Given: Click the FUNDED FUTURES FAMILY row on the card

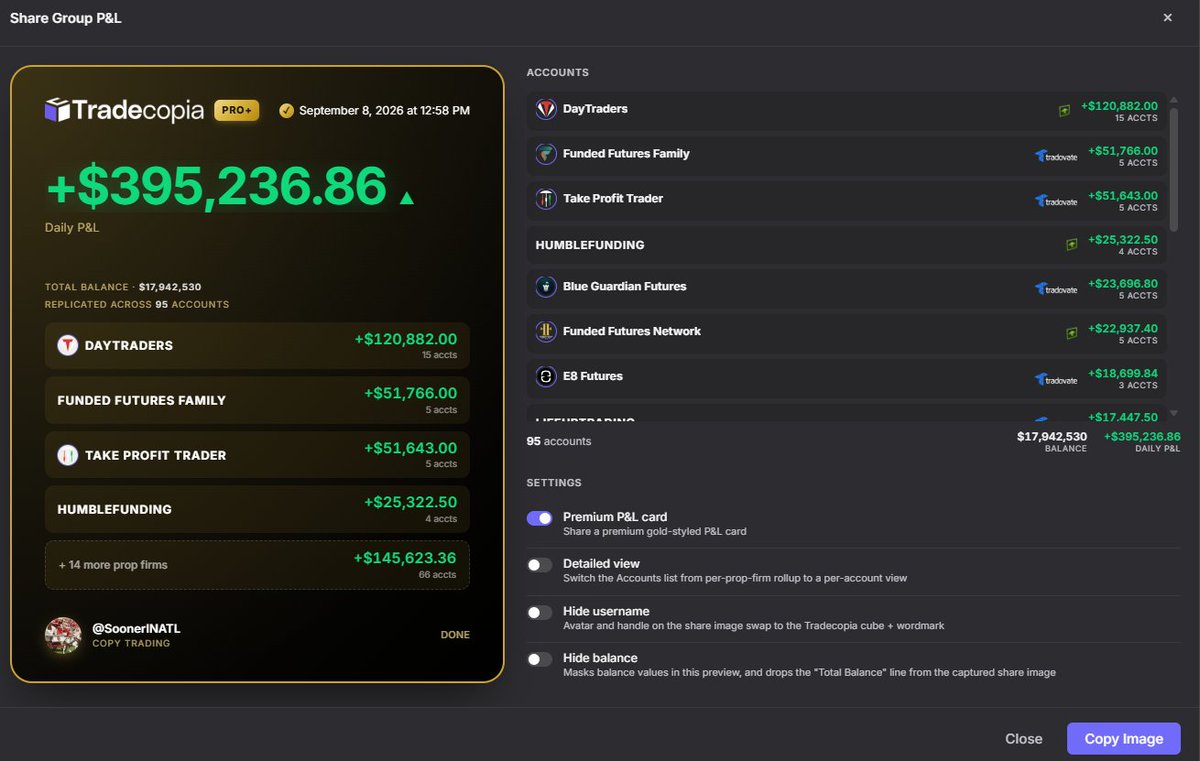Looking at the screenshot, I should [257, 400].
